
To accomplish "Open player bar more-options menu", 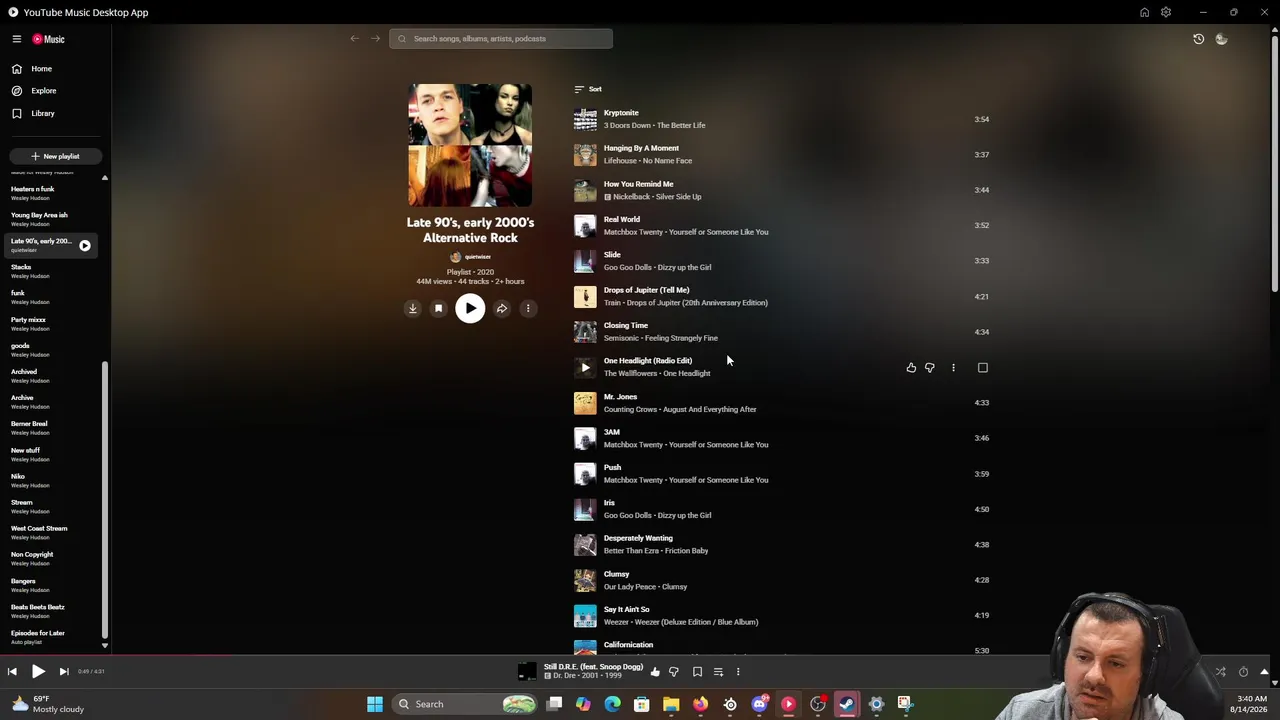I will [738, 672].
